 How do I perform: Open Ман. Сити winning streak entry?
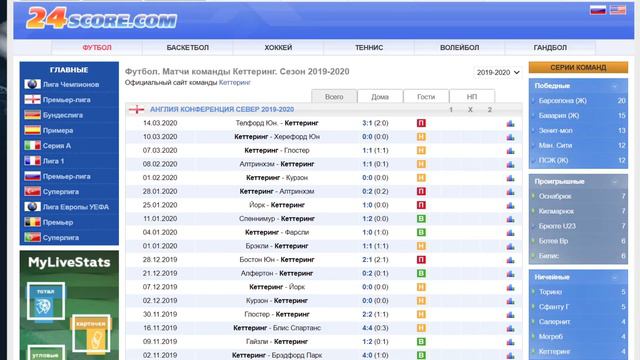555,146
